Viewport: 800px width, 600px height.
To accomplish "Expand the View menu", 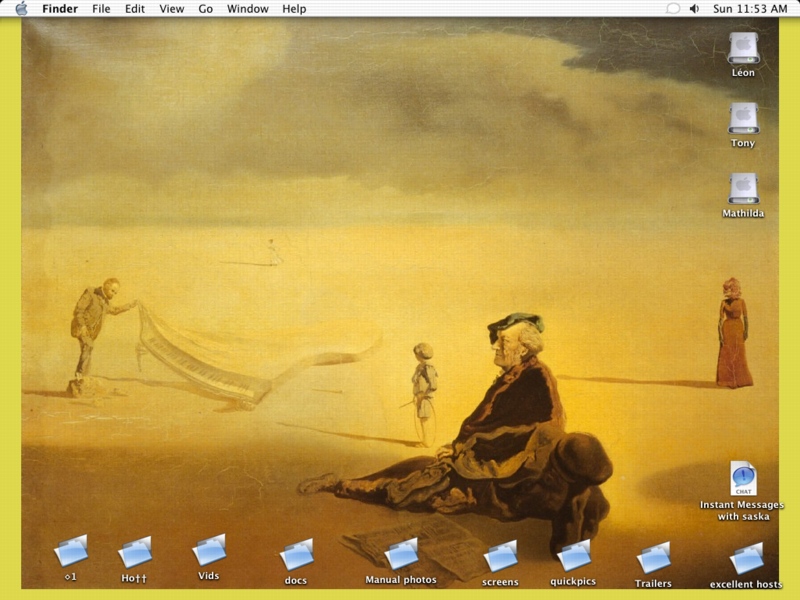I will tap(172, 9).
